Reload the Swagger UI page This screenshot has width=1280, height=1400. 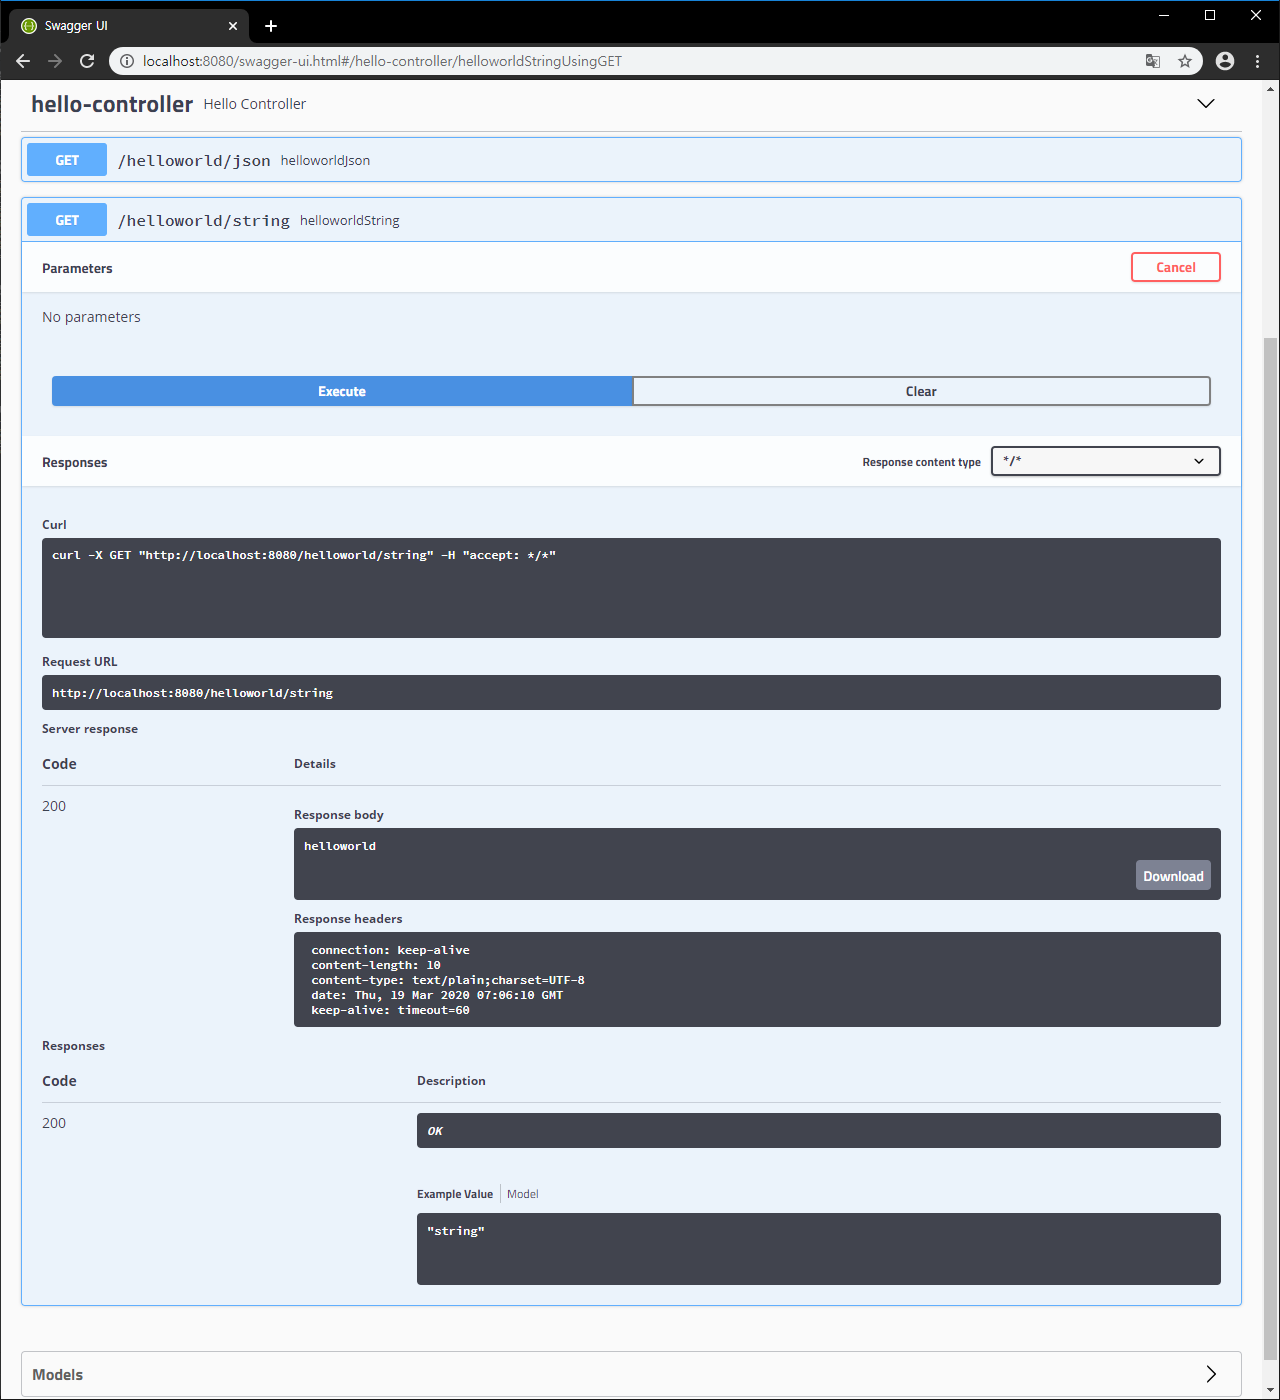(87, 61)
